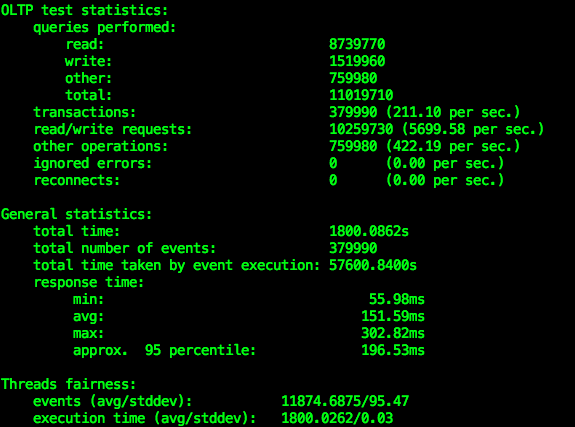The image size is (575, 427).
Task: Select the other queries value 759980
Action: tap(353, 78)
